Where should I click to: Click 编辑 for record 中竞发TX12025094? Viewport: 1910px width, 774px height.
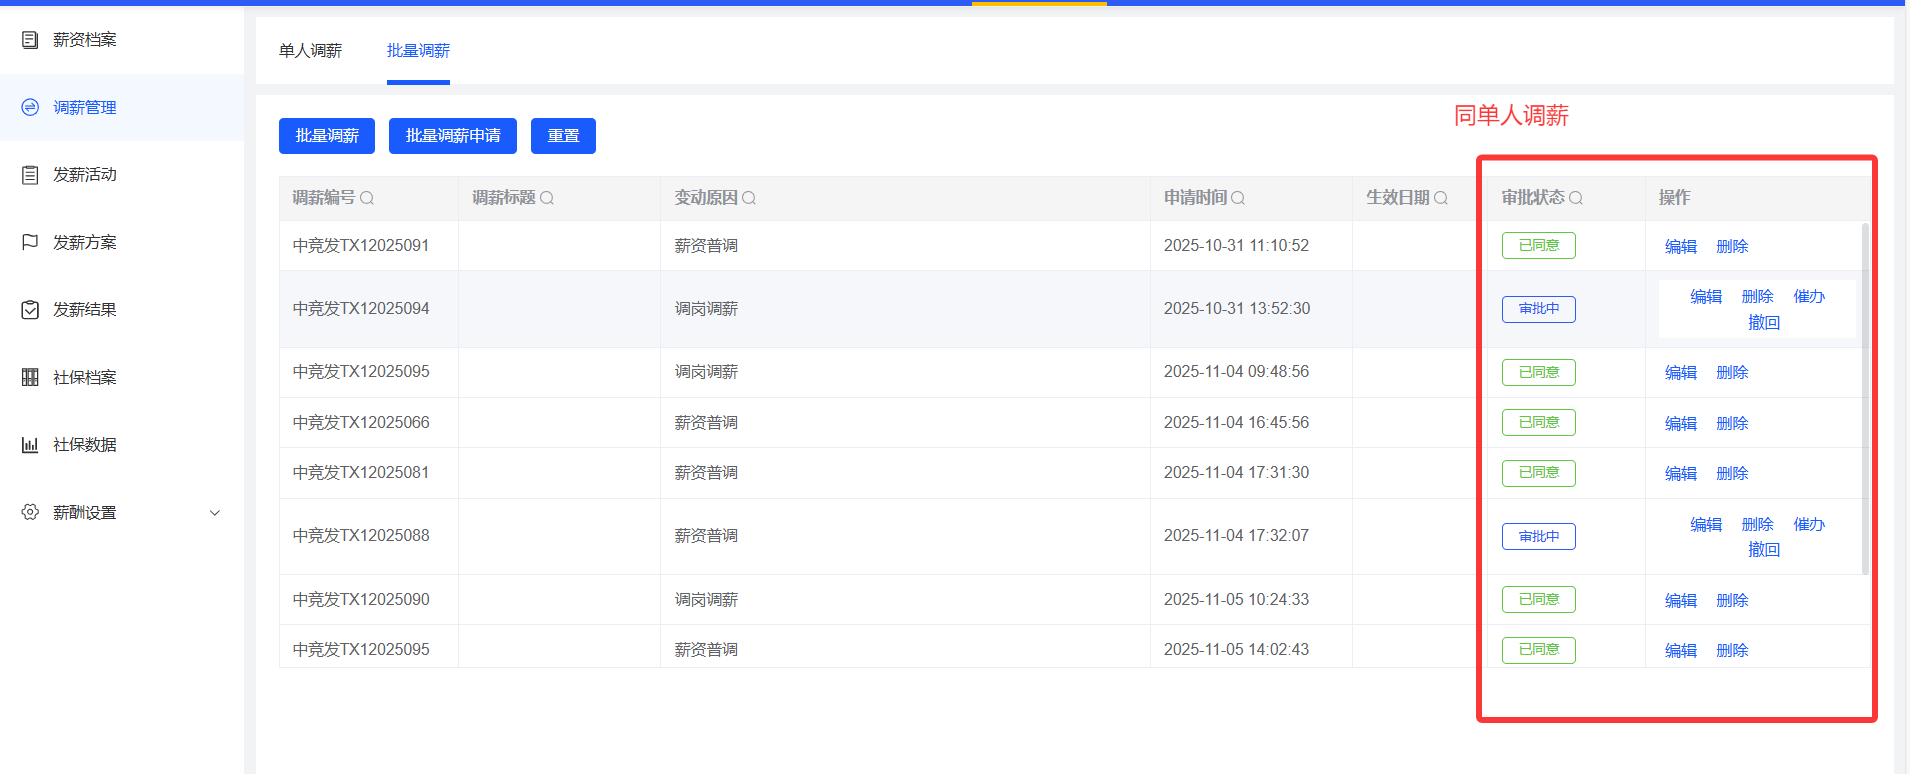1706,297
